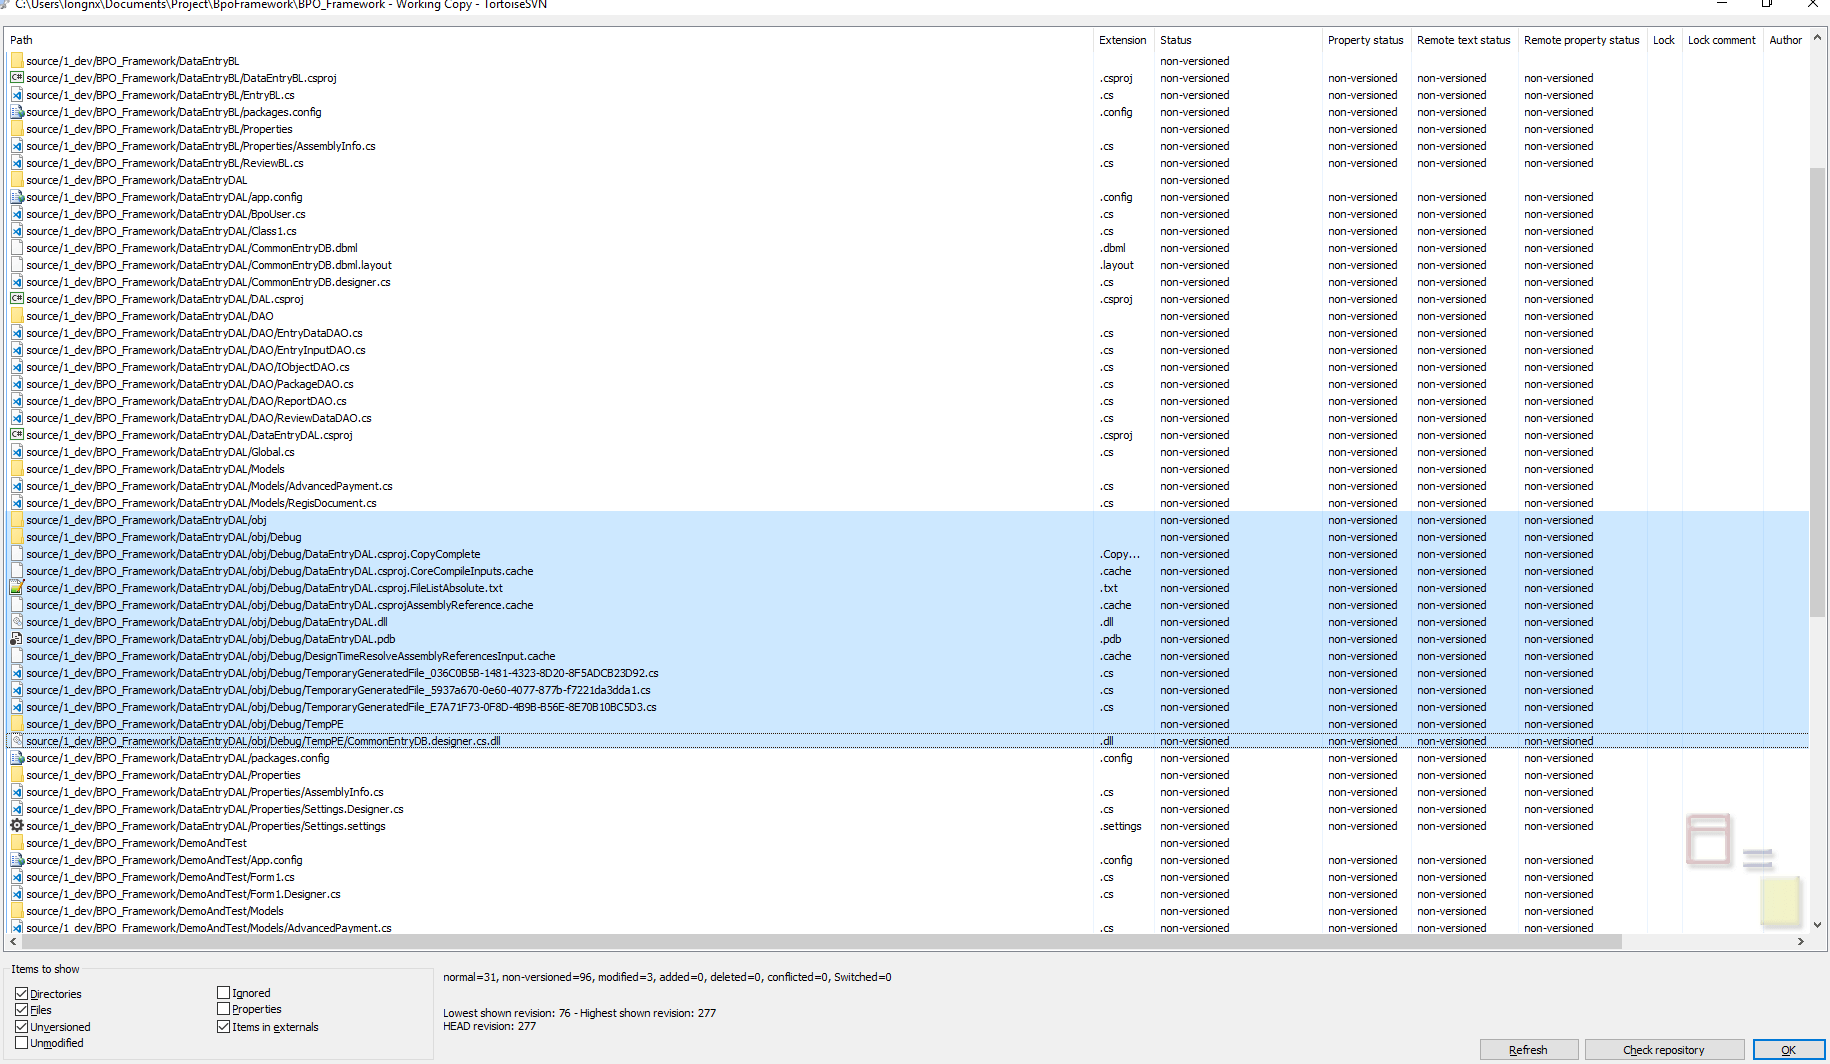Click the Author column header
This screenshot has width=1830, height=1064.
[x=1785, y=40]
